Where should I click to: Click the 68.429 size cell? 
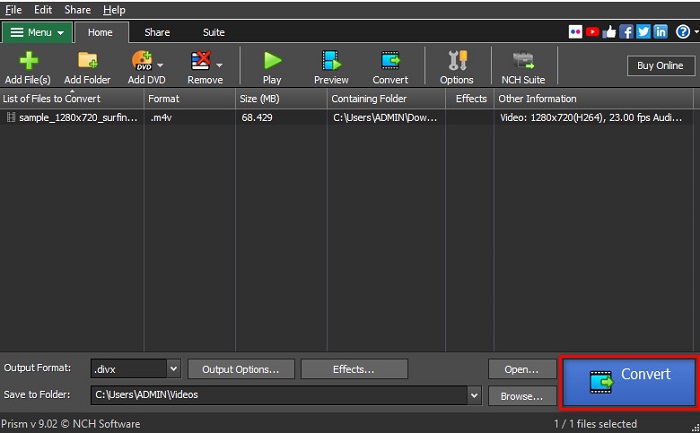[x=257, y=118]
